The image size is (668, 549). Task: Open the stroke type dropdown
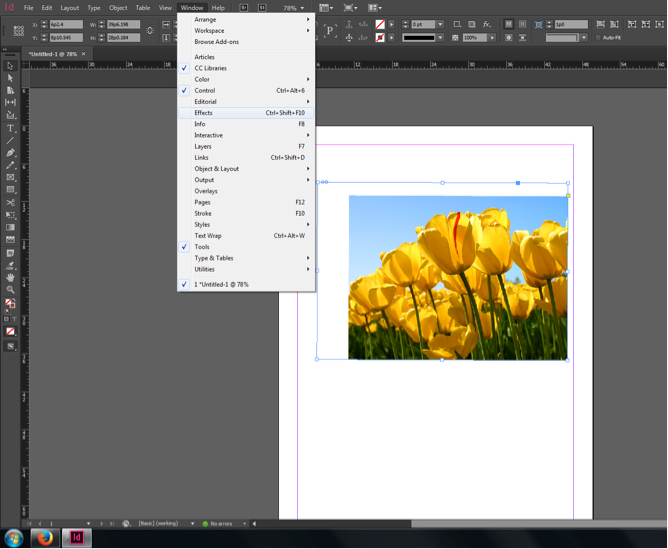point(441,37)
